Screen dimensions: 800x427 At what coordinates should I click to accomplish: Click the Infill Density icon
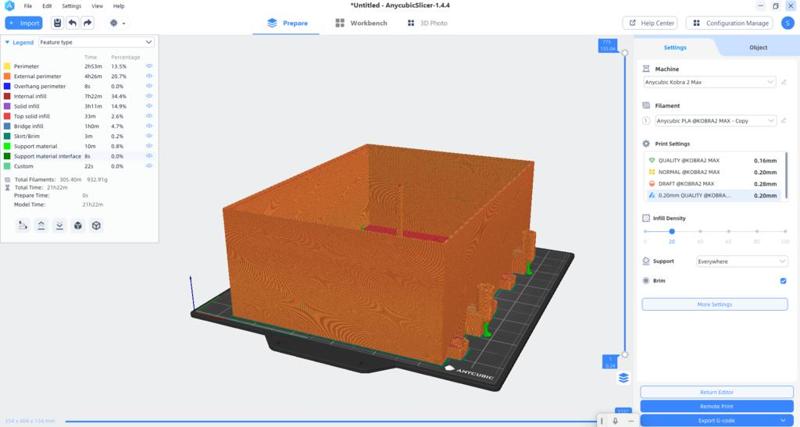646,218
